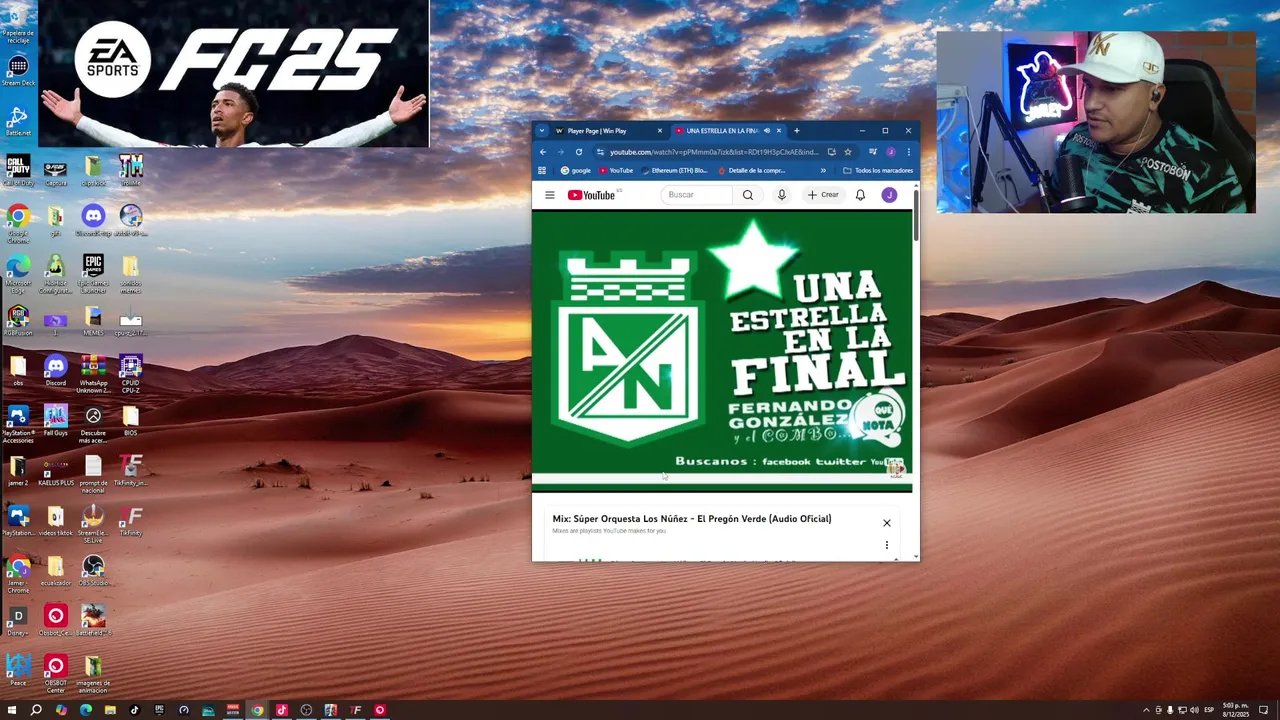Open RGBFusion desktop shortcut
1280x720 pixels.
coord(18,321)
